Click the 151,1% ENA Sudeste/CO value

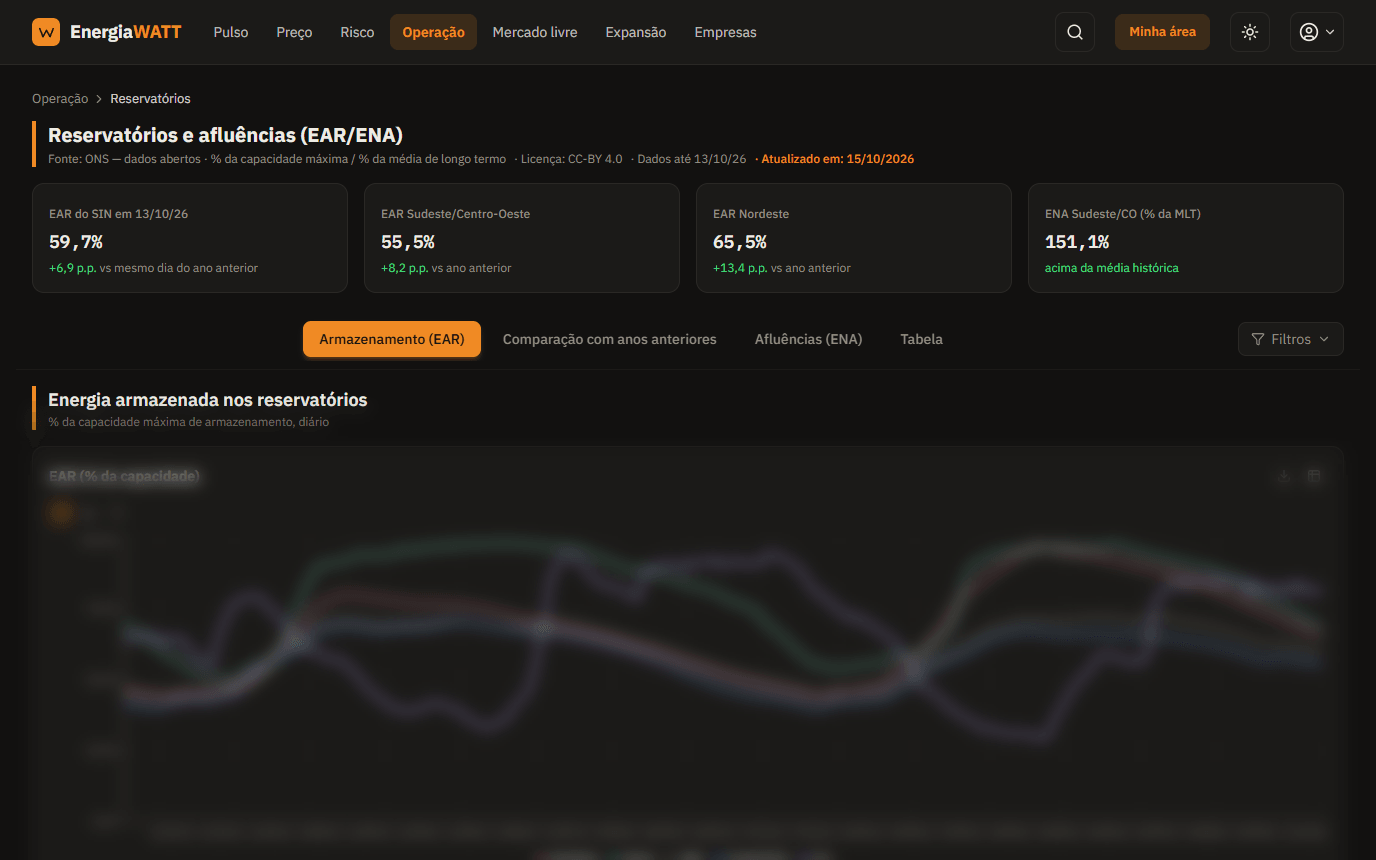[x=1077, y=242]
